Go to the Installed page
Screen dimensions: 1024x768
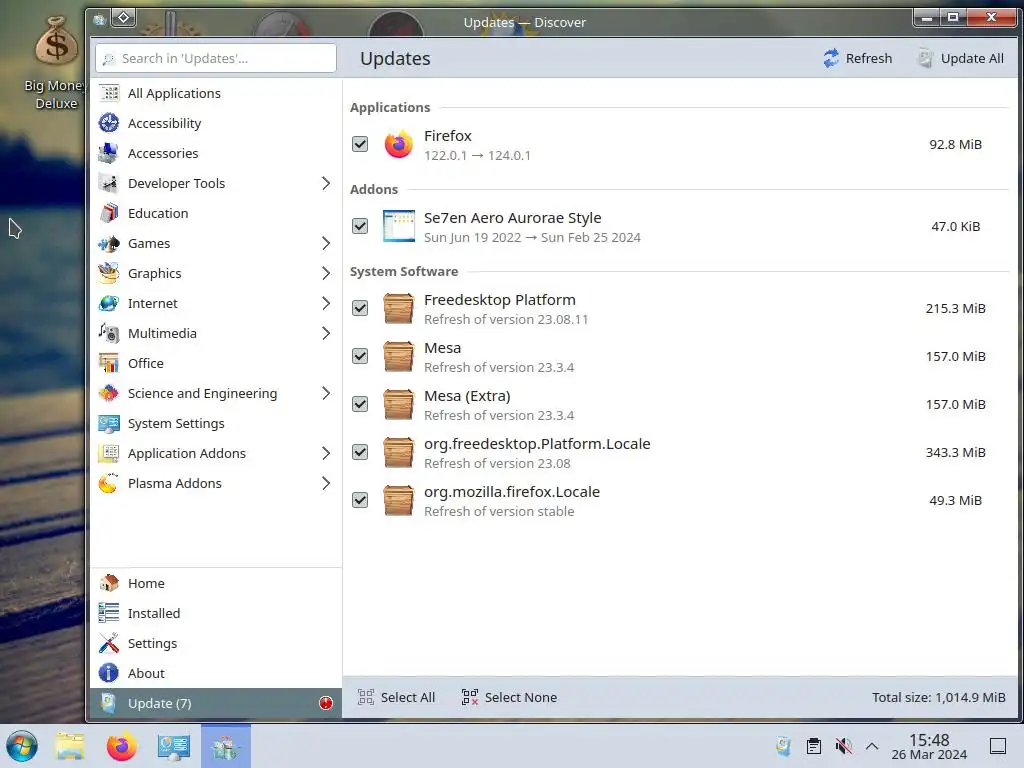click(x=216, y=613)
